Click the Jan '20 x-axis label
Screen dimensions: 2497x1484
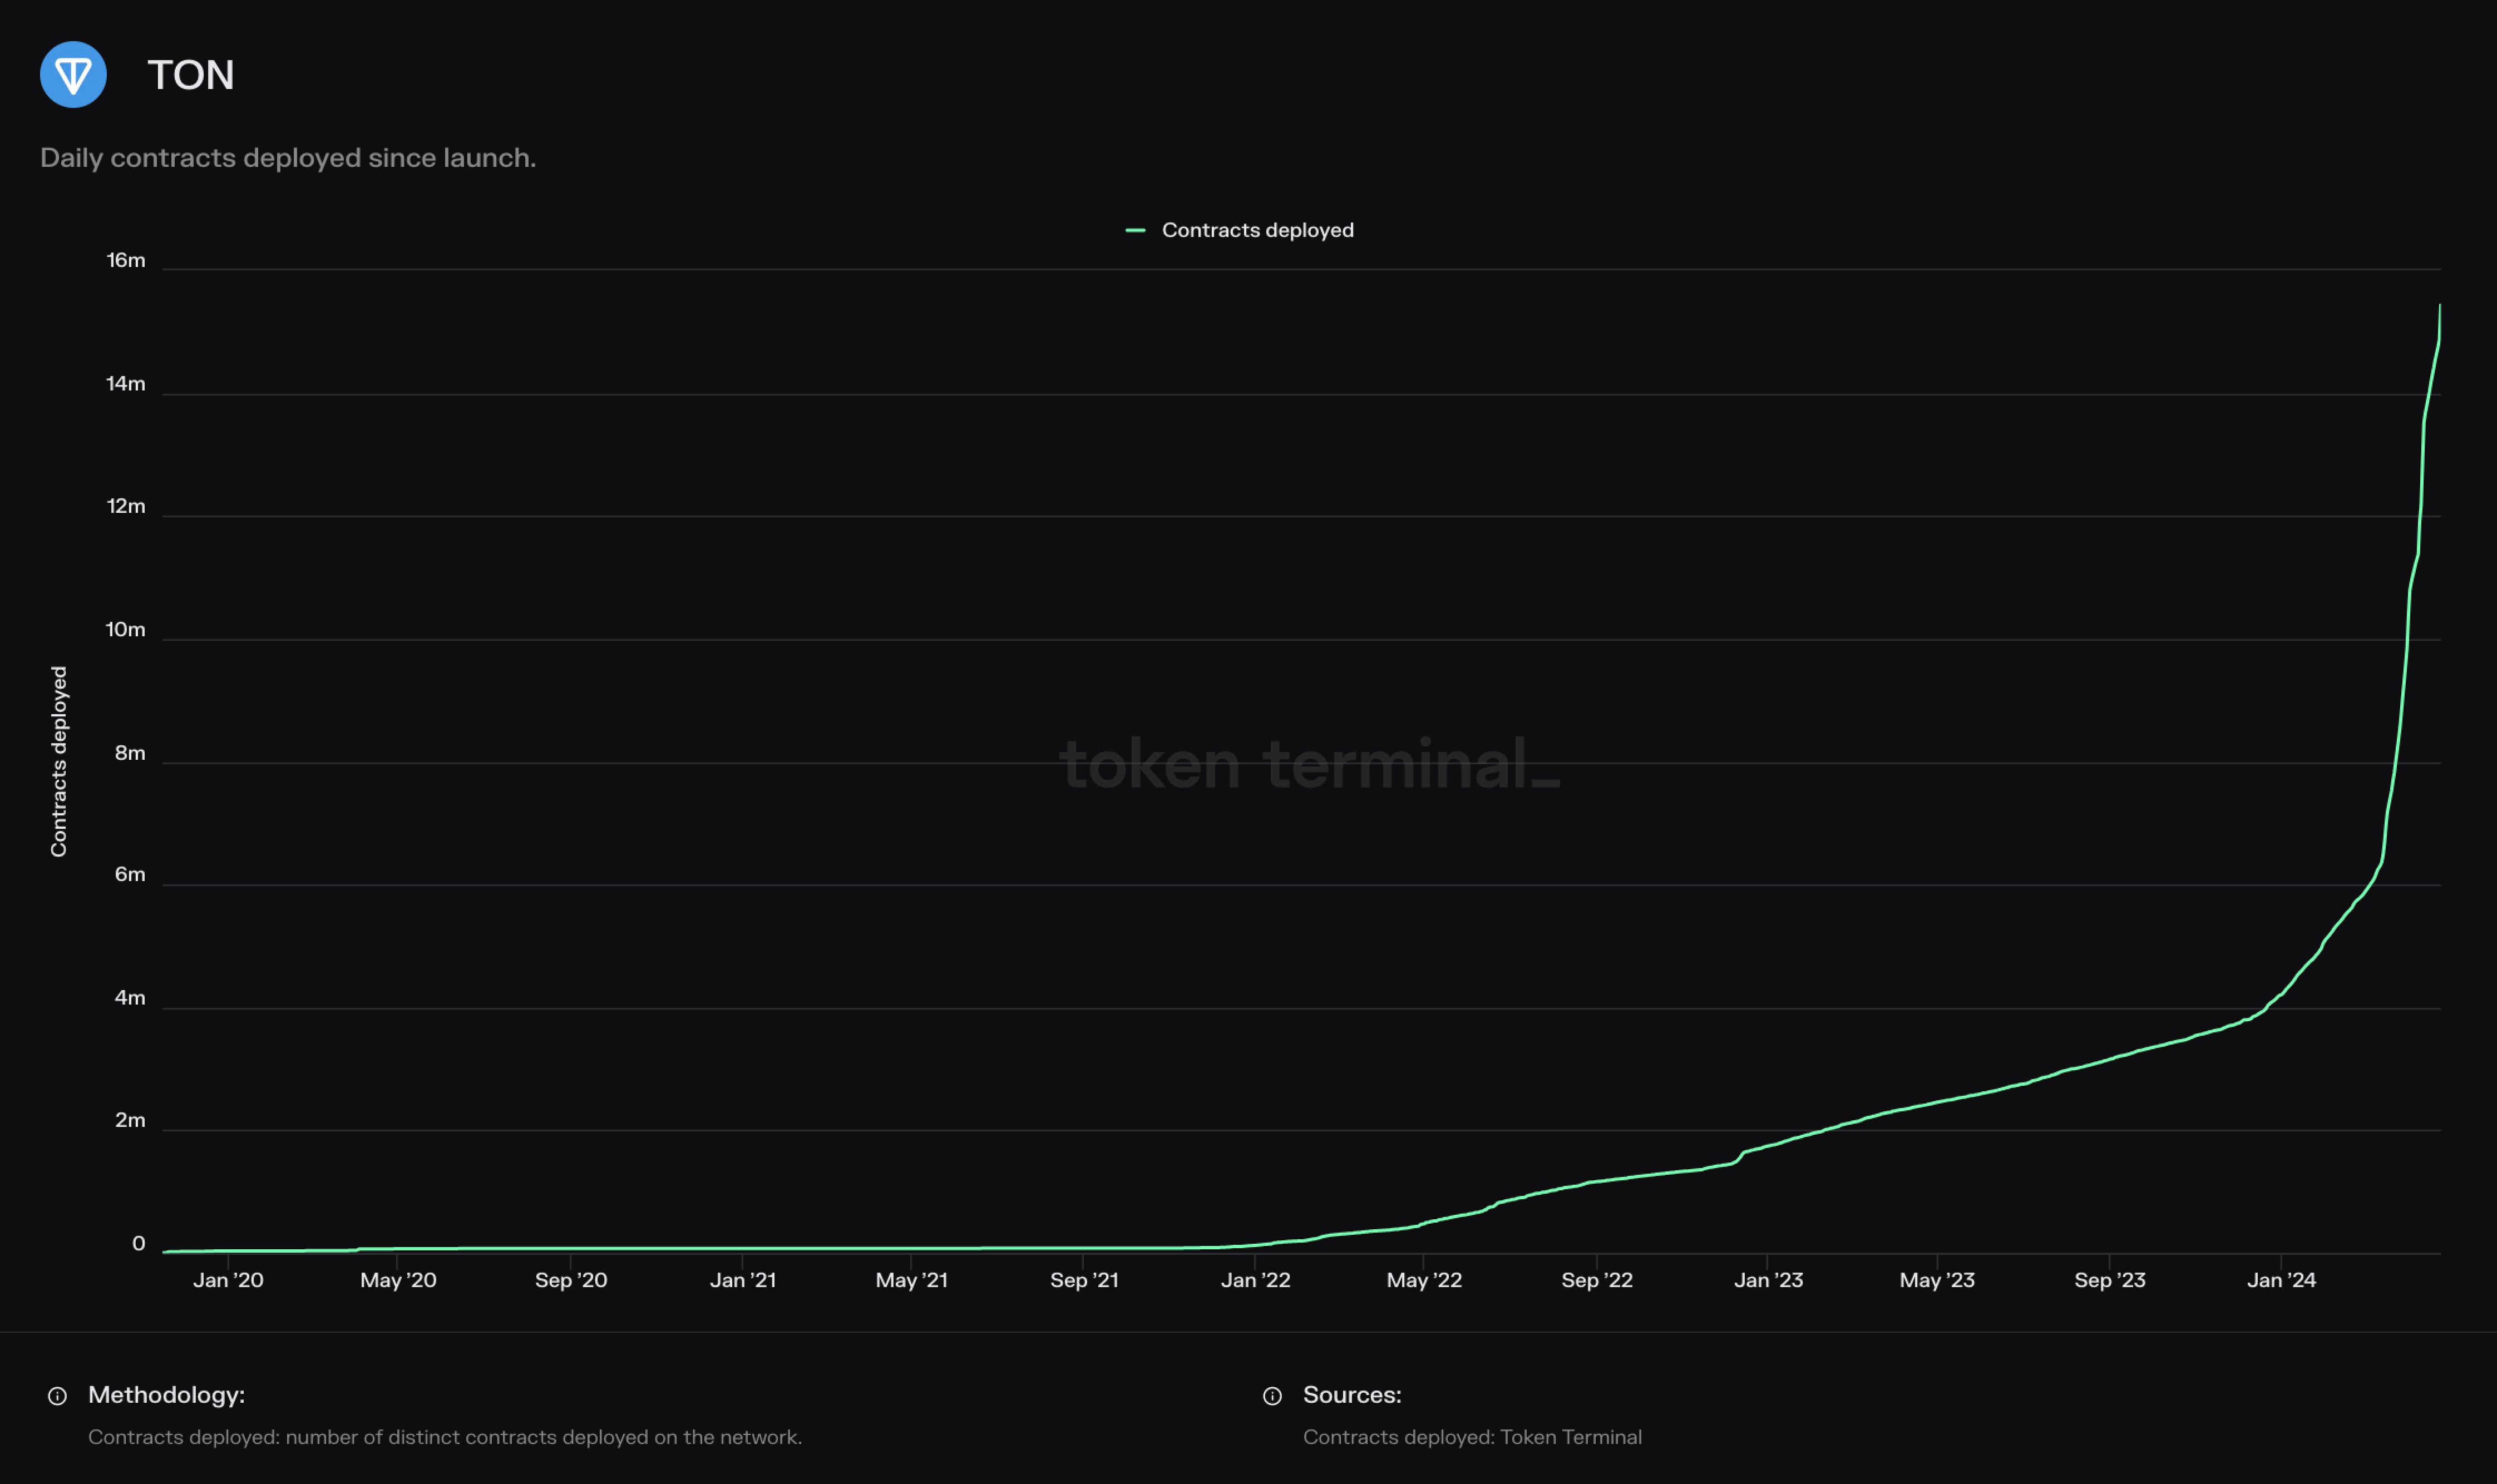click(228, 1280)
